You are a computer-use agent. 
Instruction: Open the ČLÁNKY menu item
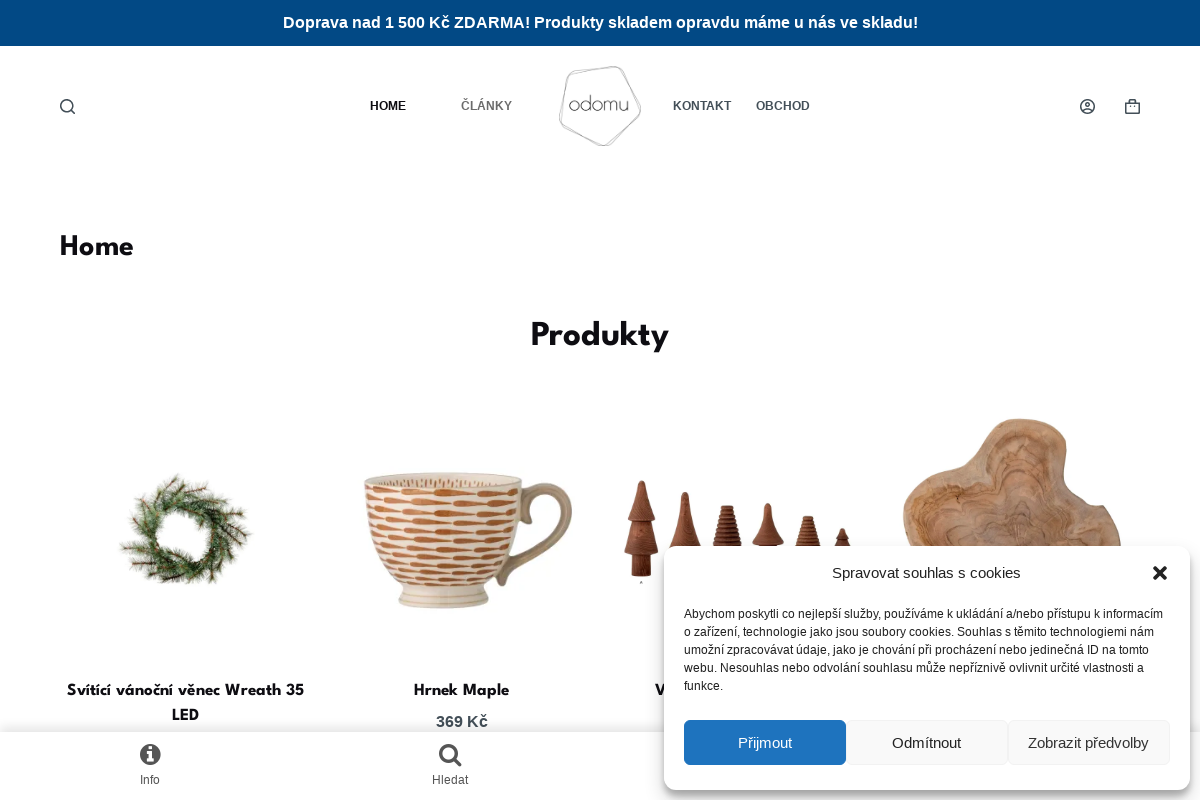pos(486,106)
